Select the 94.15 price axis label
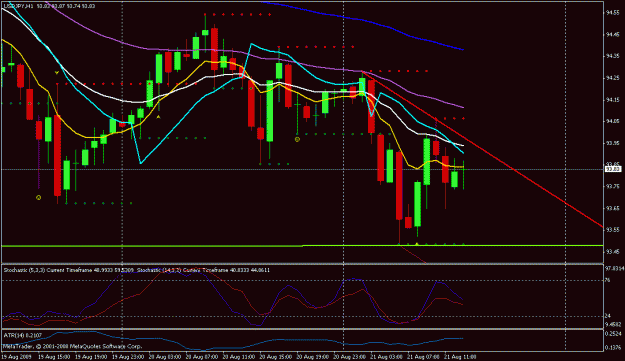Viewport: 625px width, 361px height. [x=612, y=100]
